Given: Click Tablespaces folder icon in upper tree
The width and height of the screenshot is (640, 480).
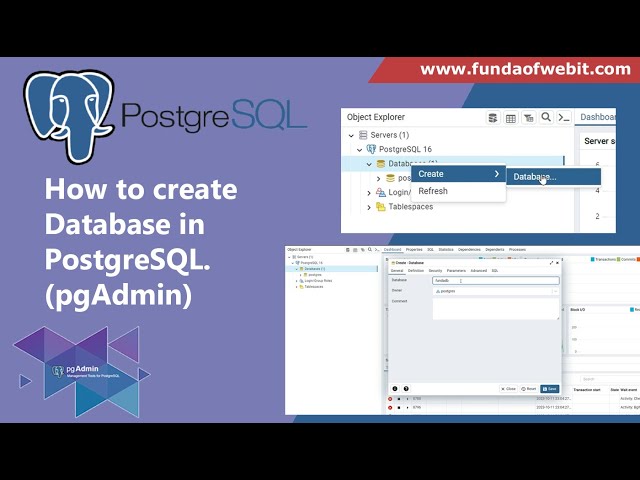Looking at the screenshot, I should tap(380, 207).
